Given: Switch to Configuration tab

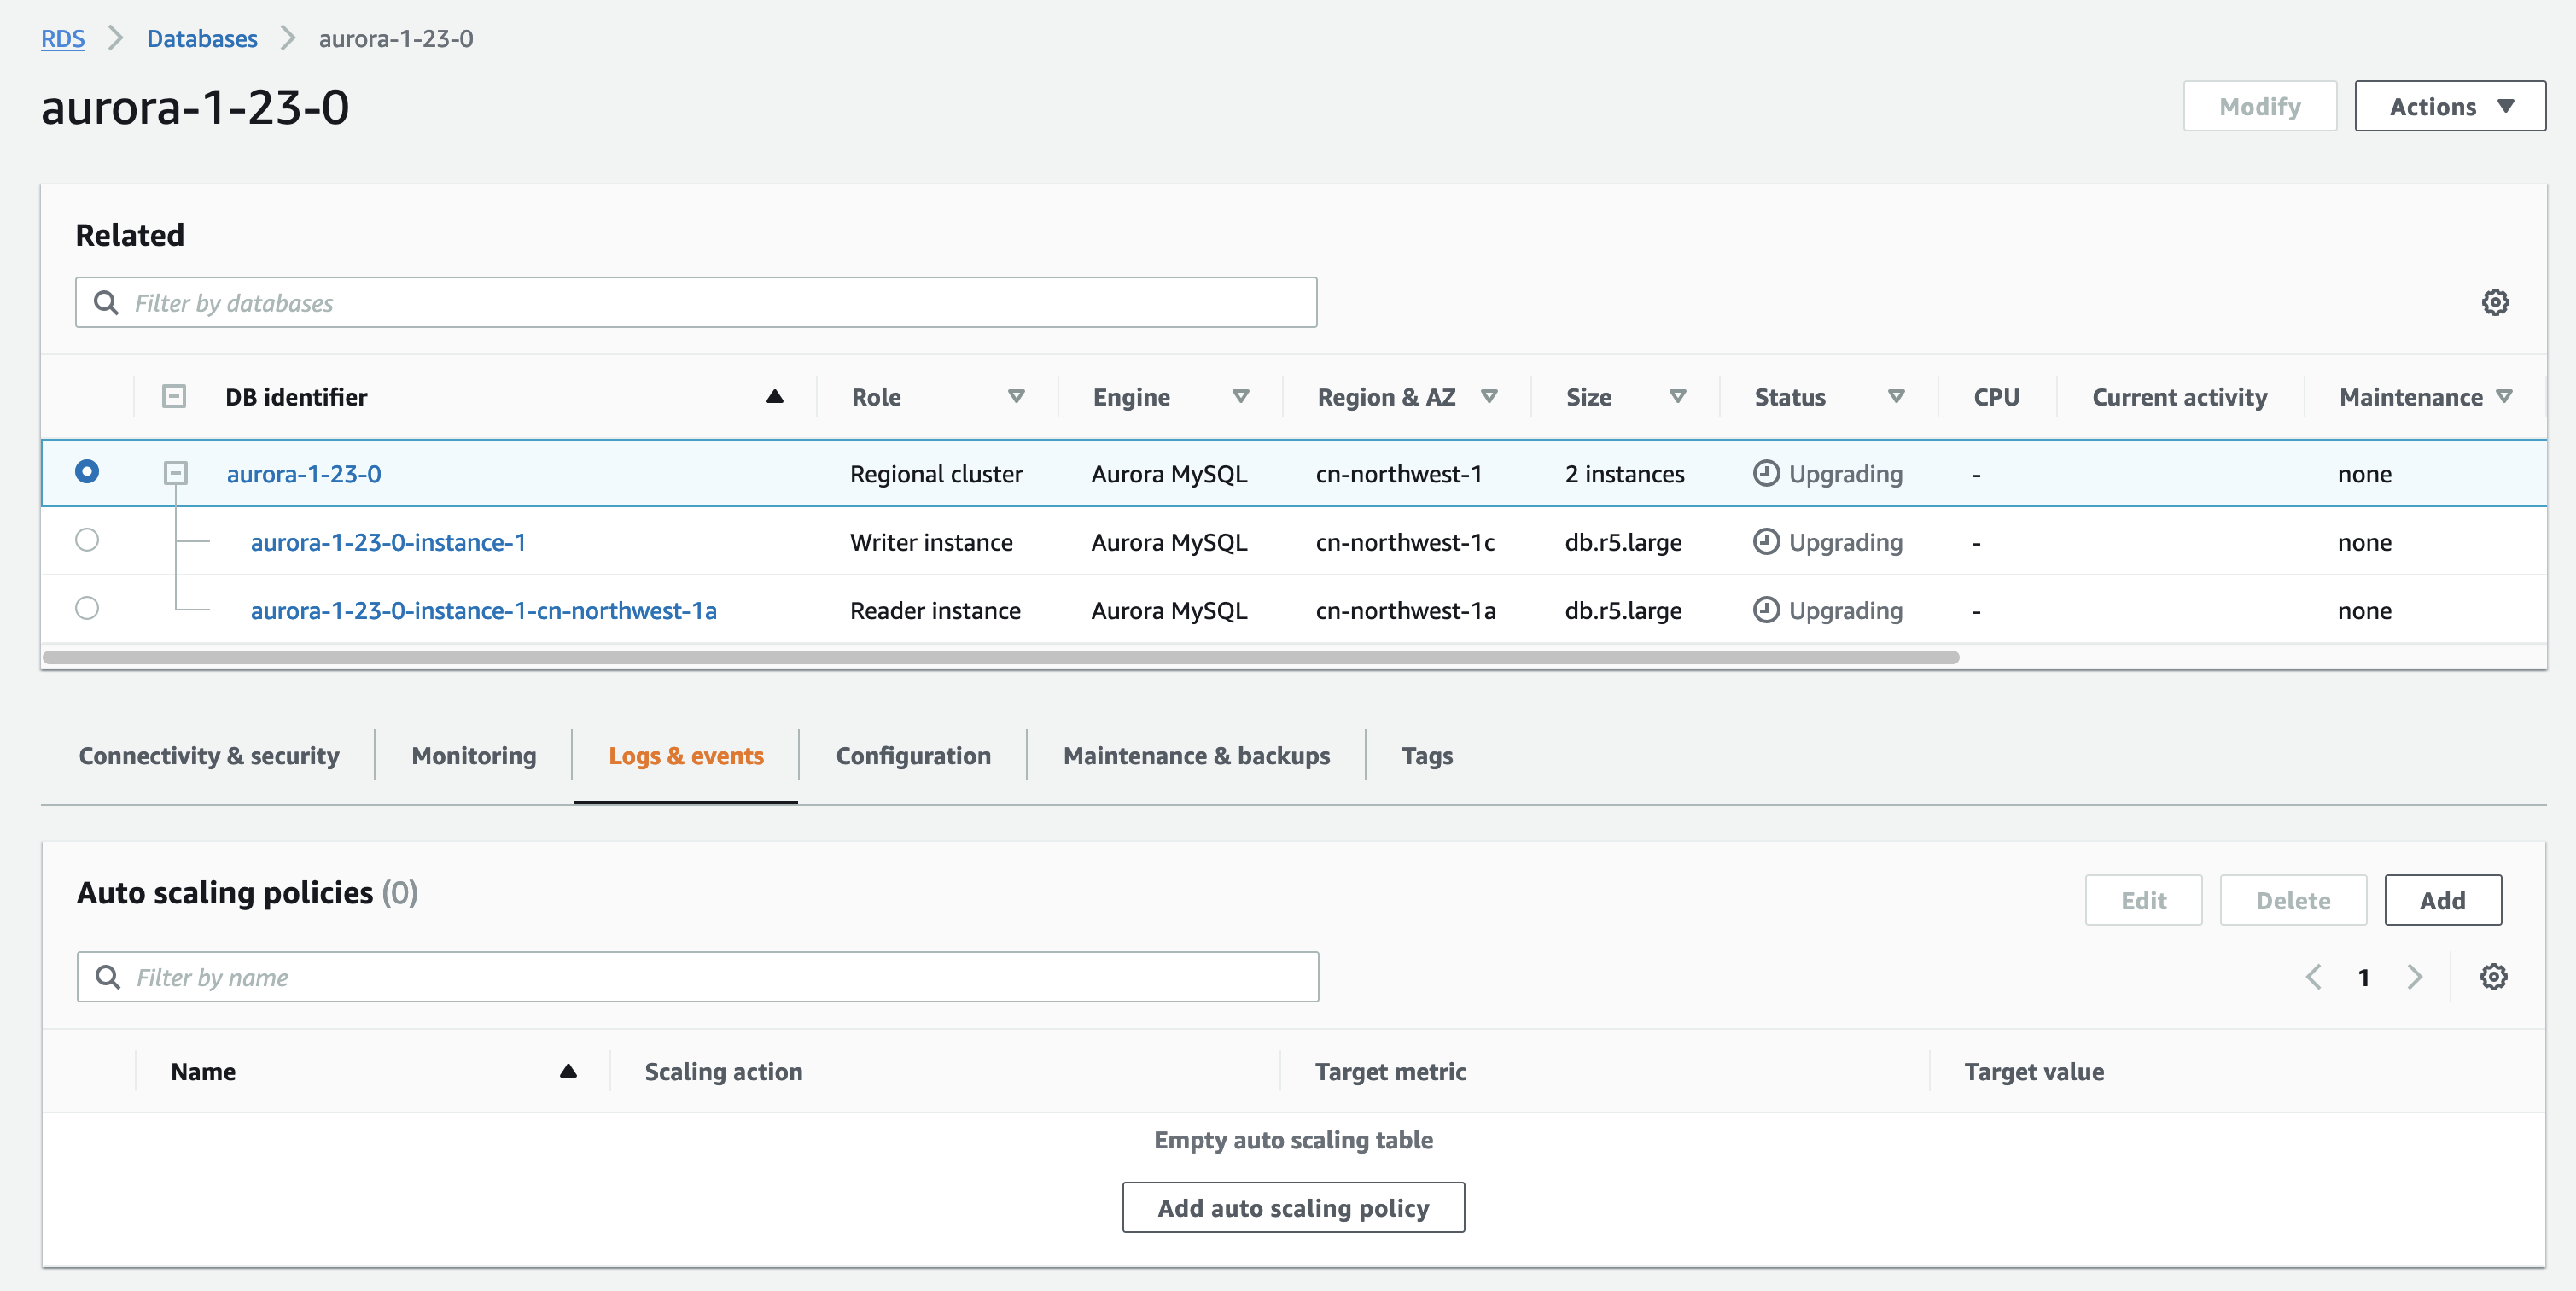Looking at the screenshot, I should pos(913,755).
